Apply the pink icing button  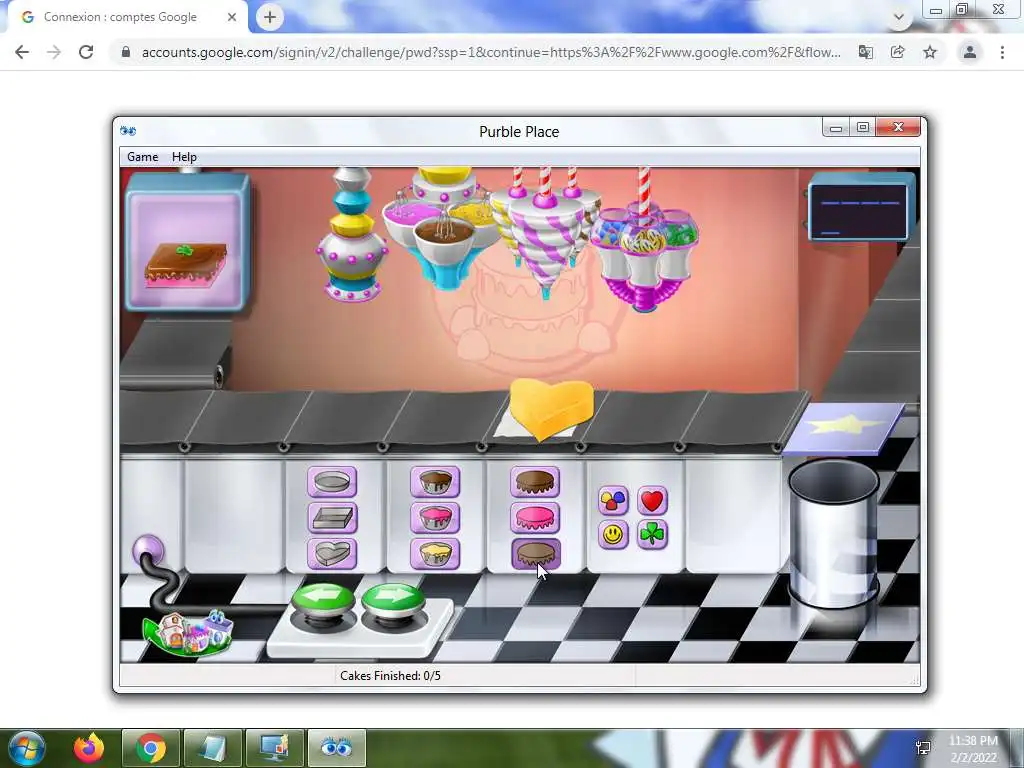pos(535,518)
